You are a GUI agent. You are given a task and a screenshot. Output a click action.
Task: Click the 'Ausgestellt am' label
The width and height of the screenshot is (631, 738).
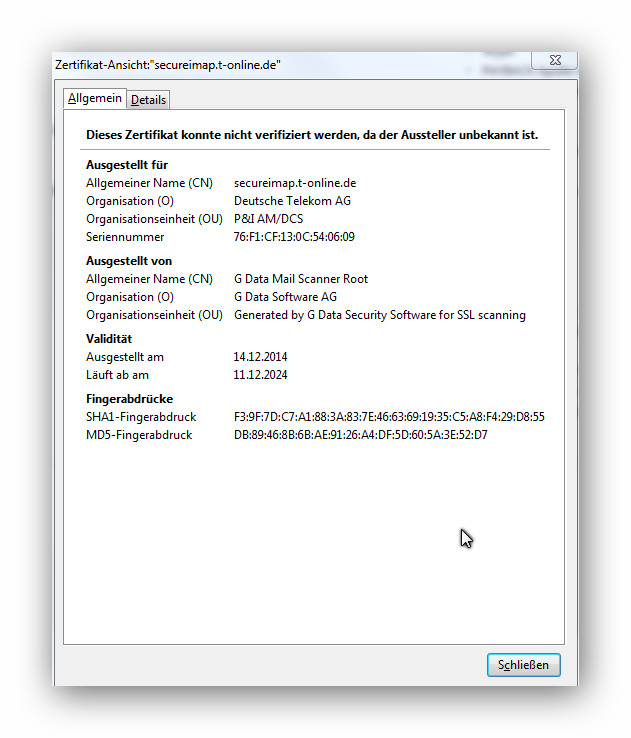[125, 357]
